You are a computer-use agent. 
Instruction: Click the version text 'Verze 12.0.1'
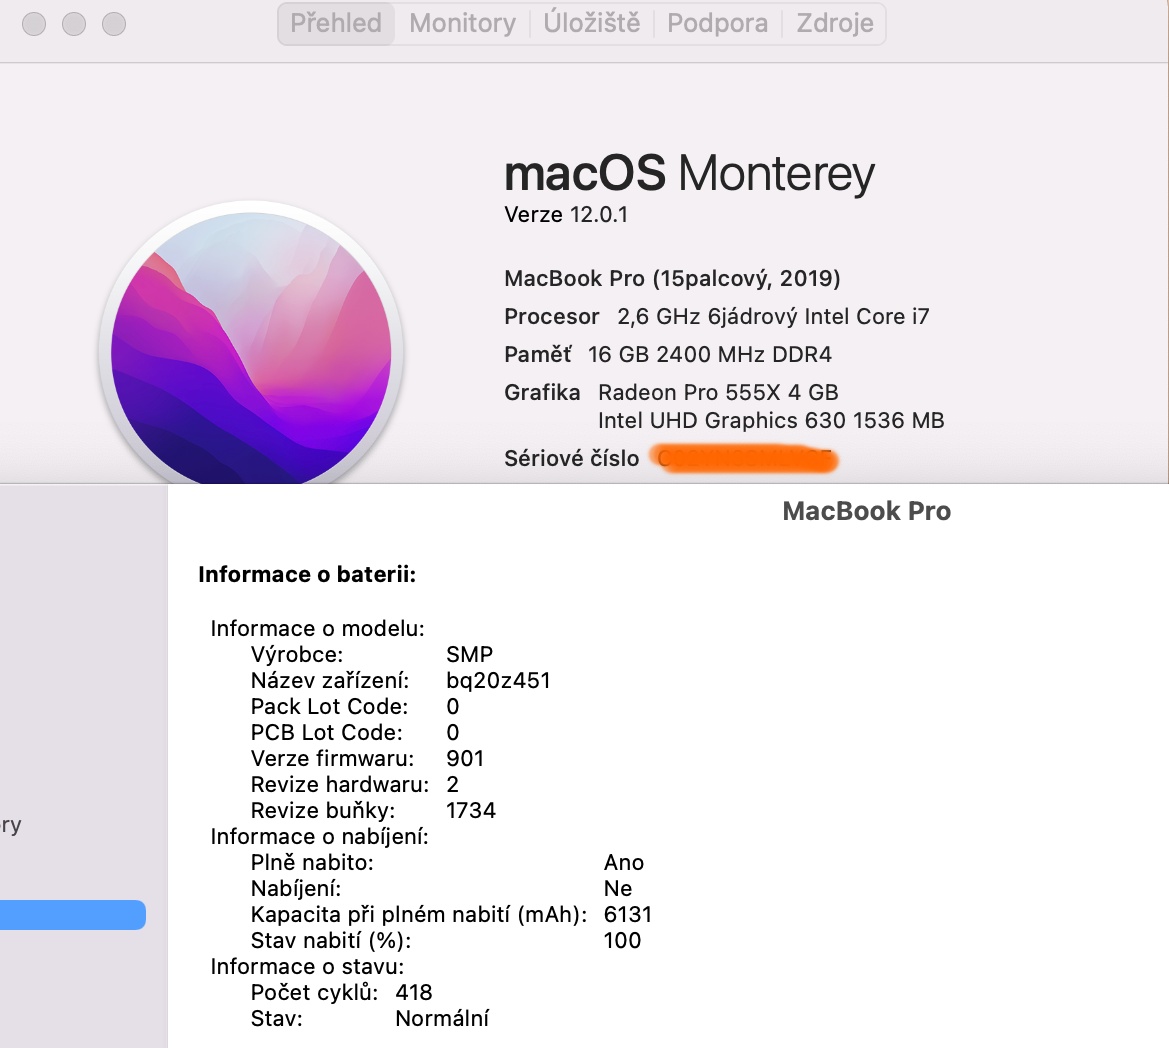pos(566,215)
